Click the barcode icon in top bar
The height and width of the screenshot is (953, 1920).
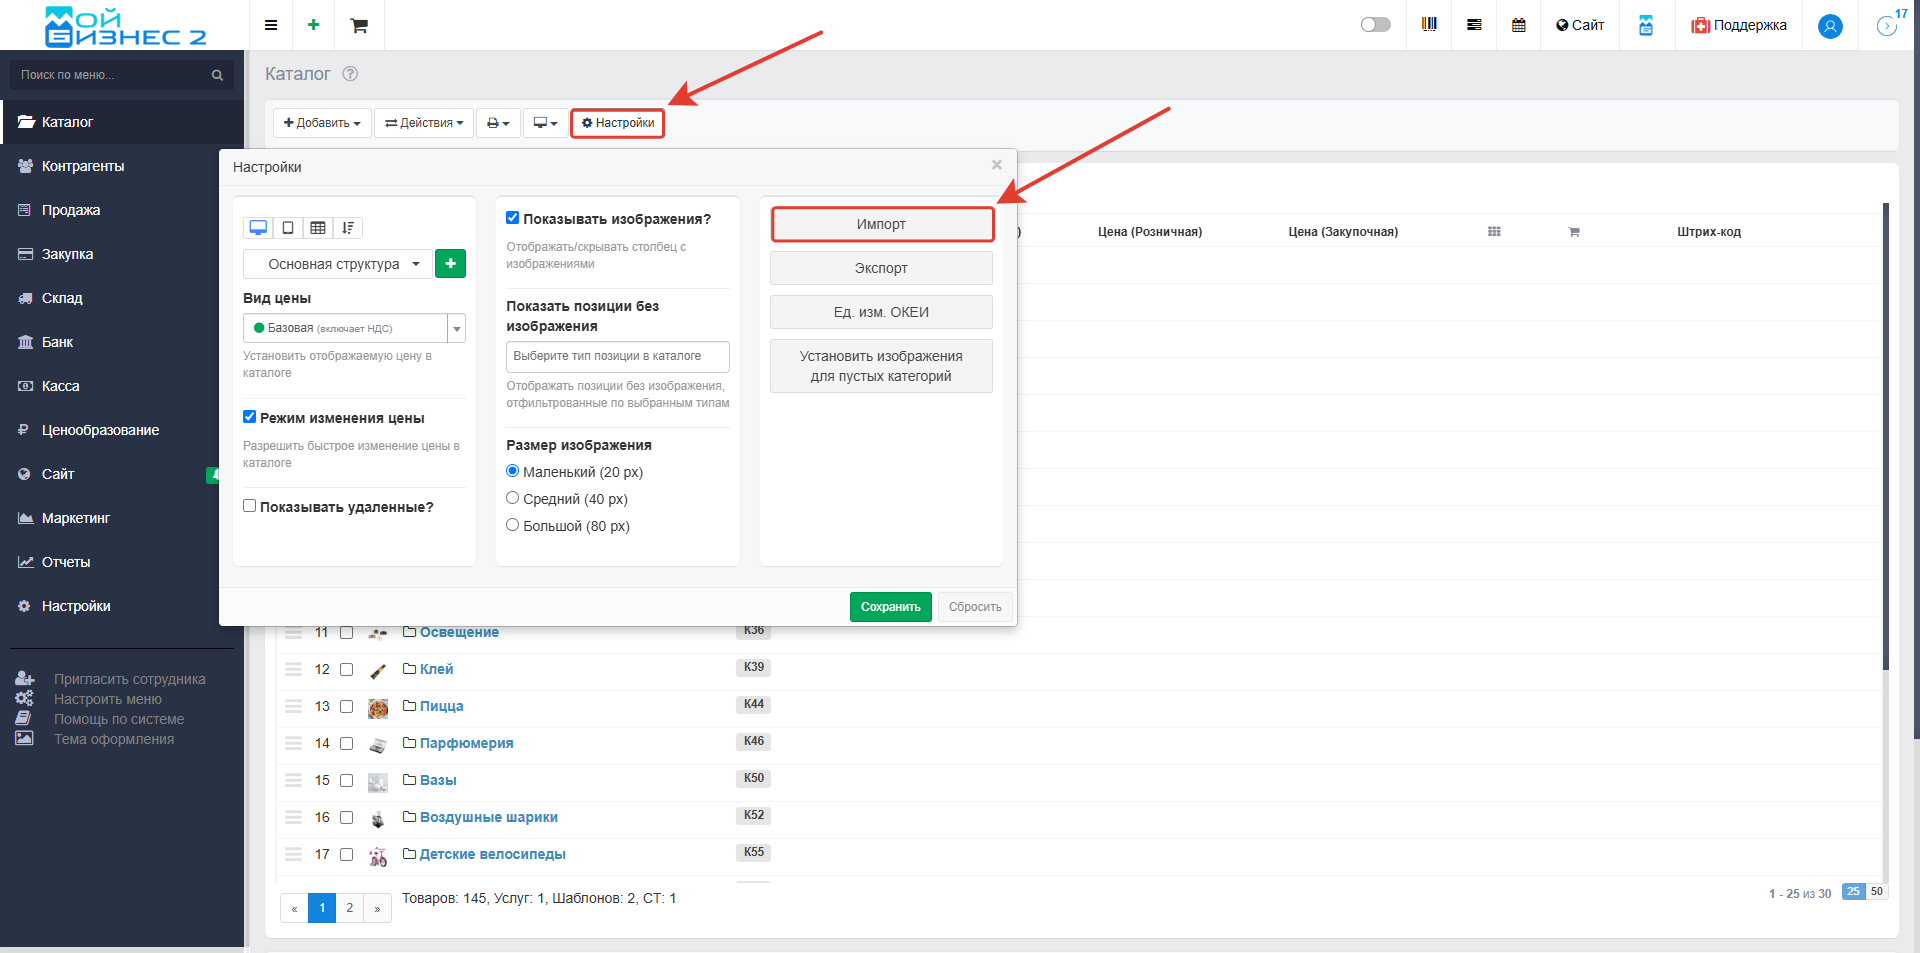(x=1429, y=25)
